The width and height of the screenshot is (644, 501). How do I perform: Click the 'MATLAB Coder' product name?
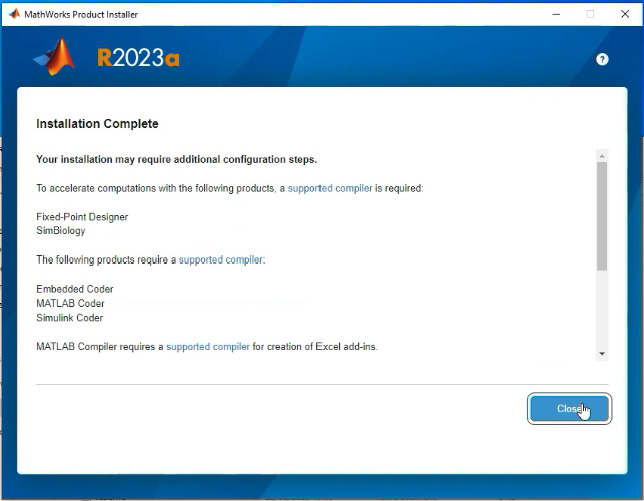pos(70,303)
